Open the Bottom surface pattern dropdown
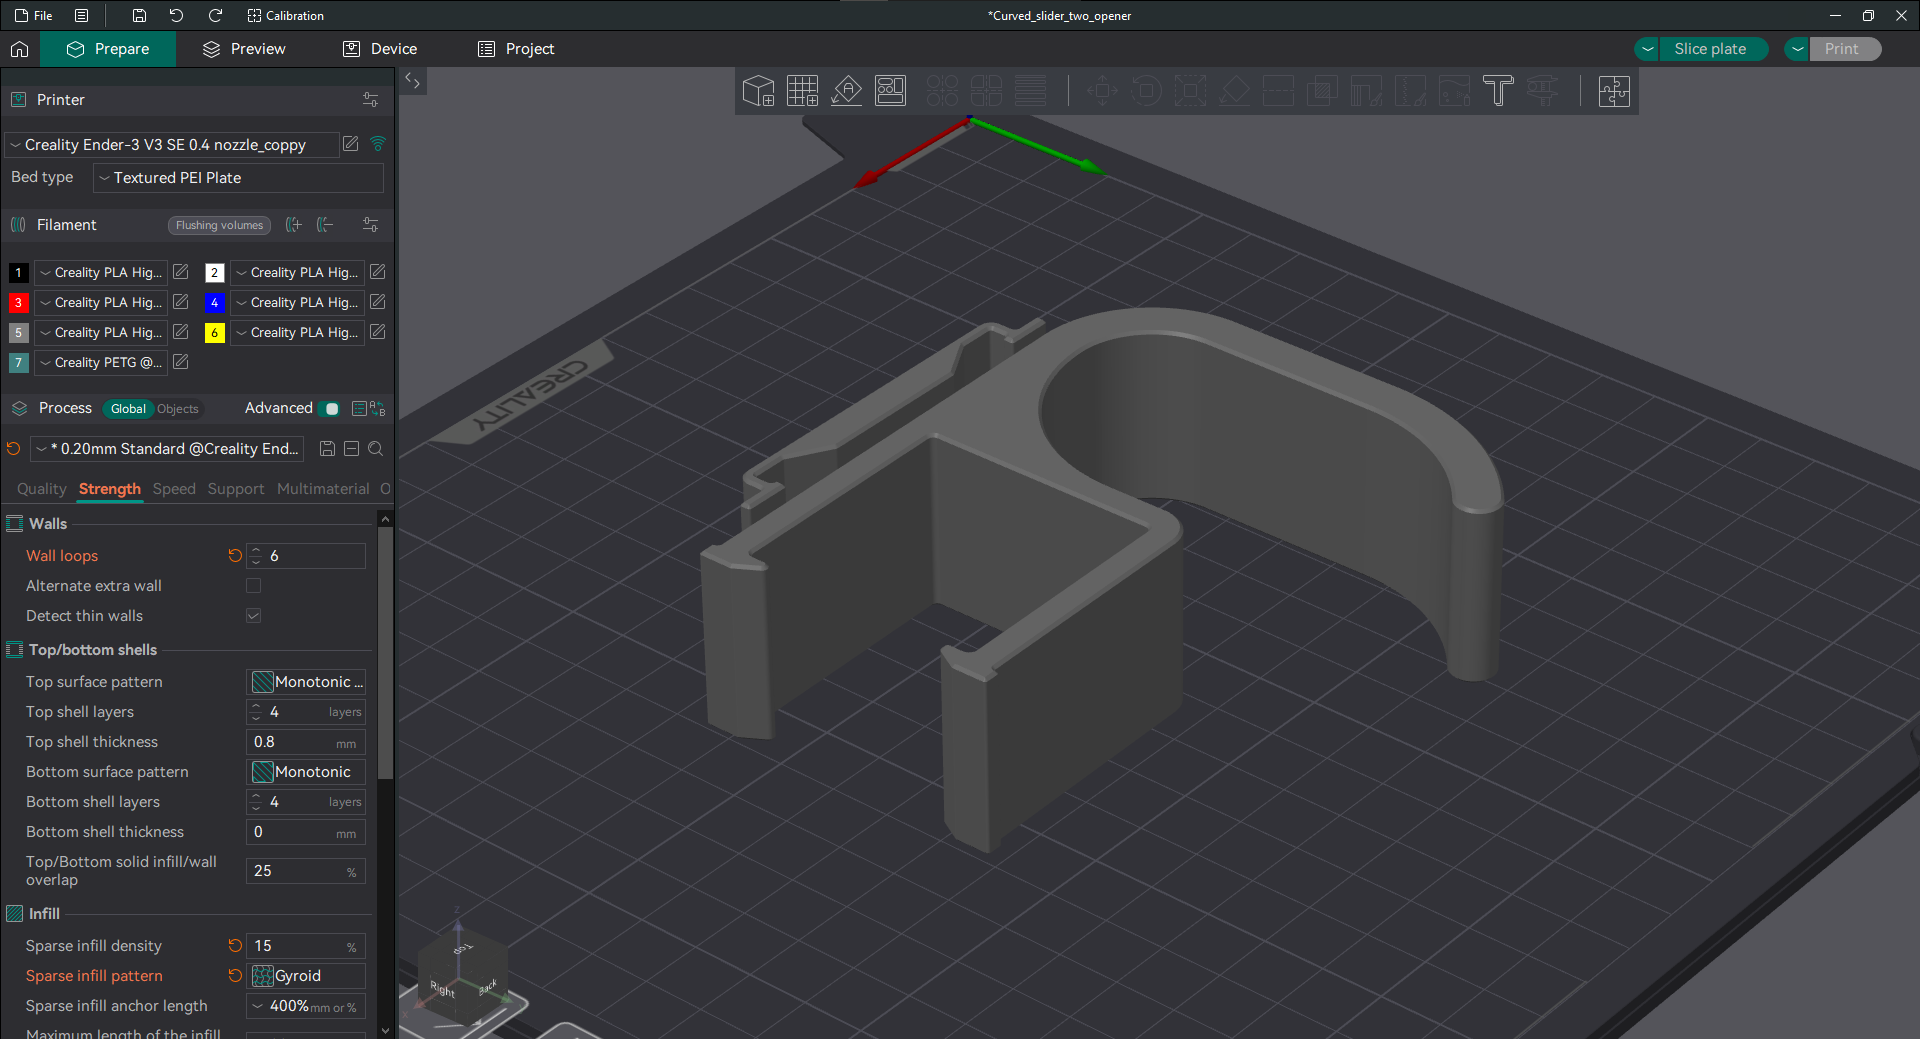This screenshot has height=1039, width=1920. 306,772
